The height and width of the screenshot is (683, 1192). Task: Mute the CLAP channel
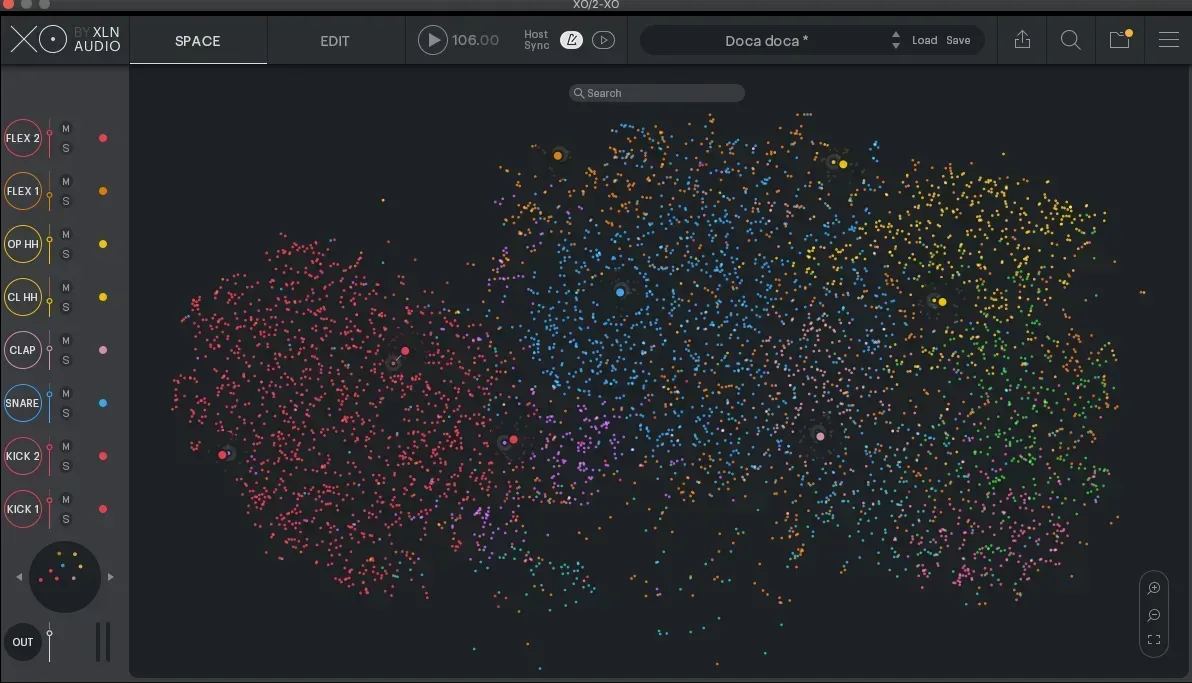click(66, 341)
